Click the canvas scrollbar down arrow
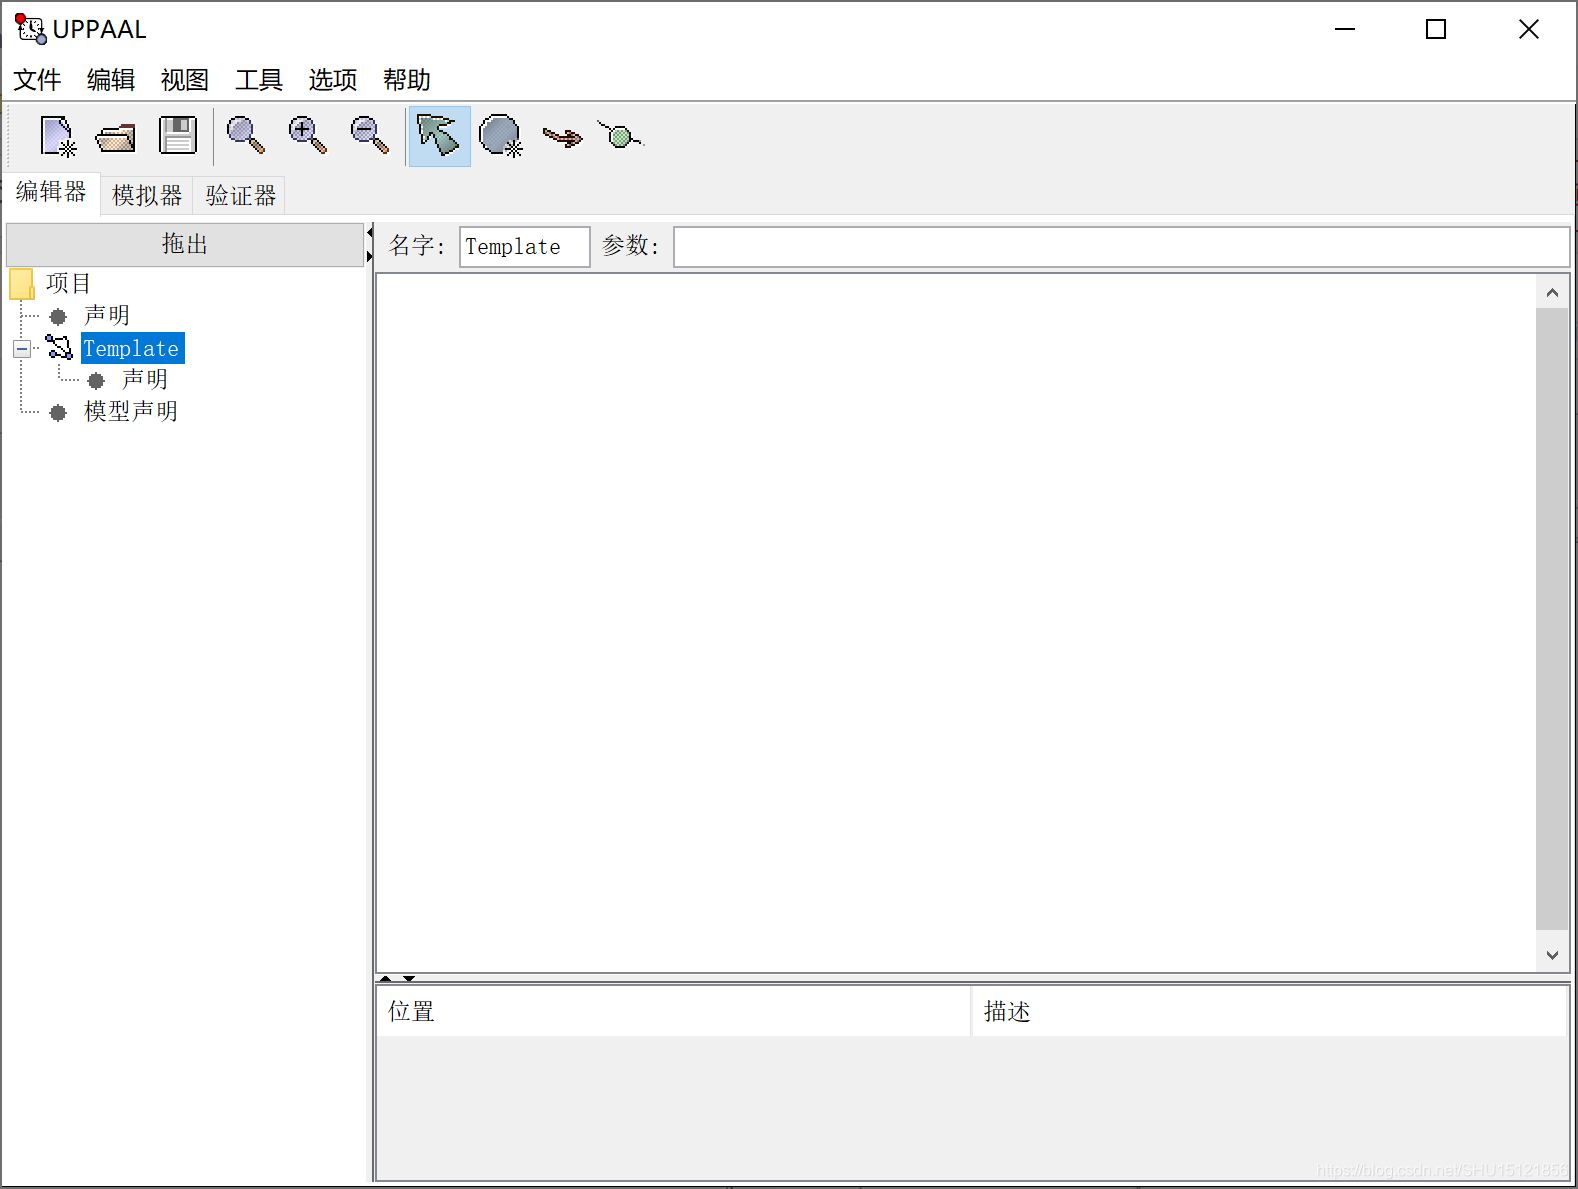Viewport: 1578px width, 1189px height. [1552, 955]
